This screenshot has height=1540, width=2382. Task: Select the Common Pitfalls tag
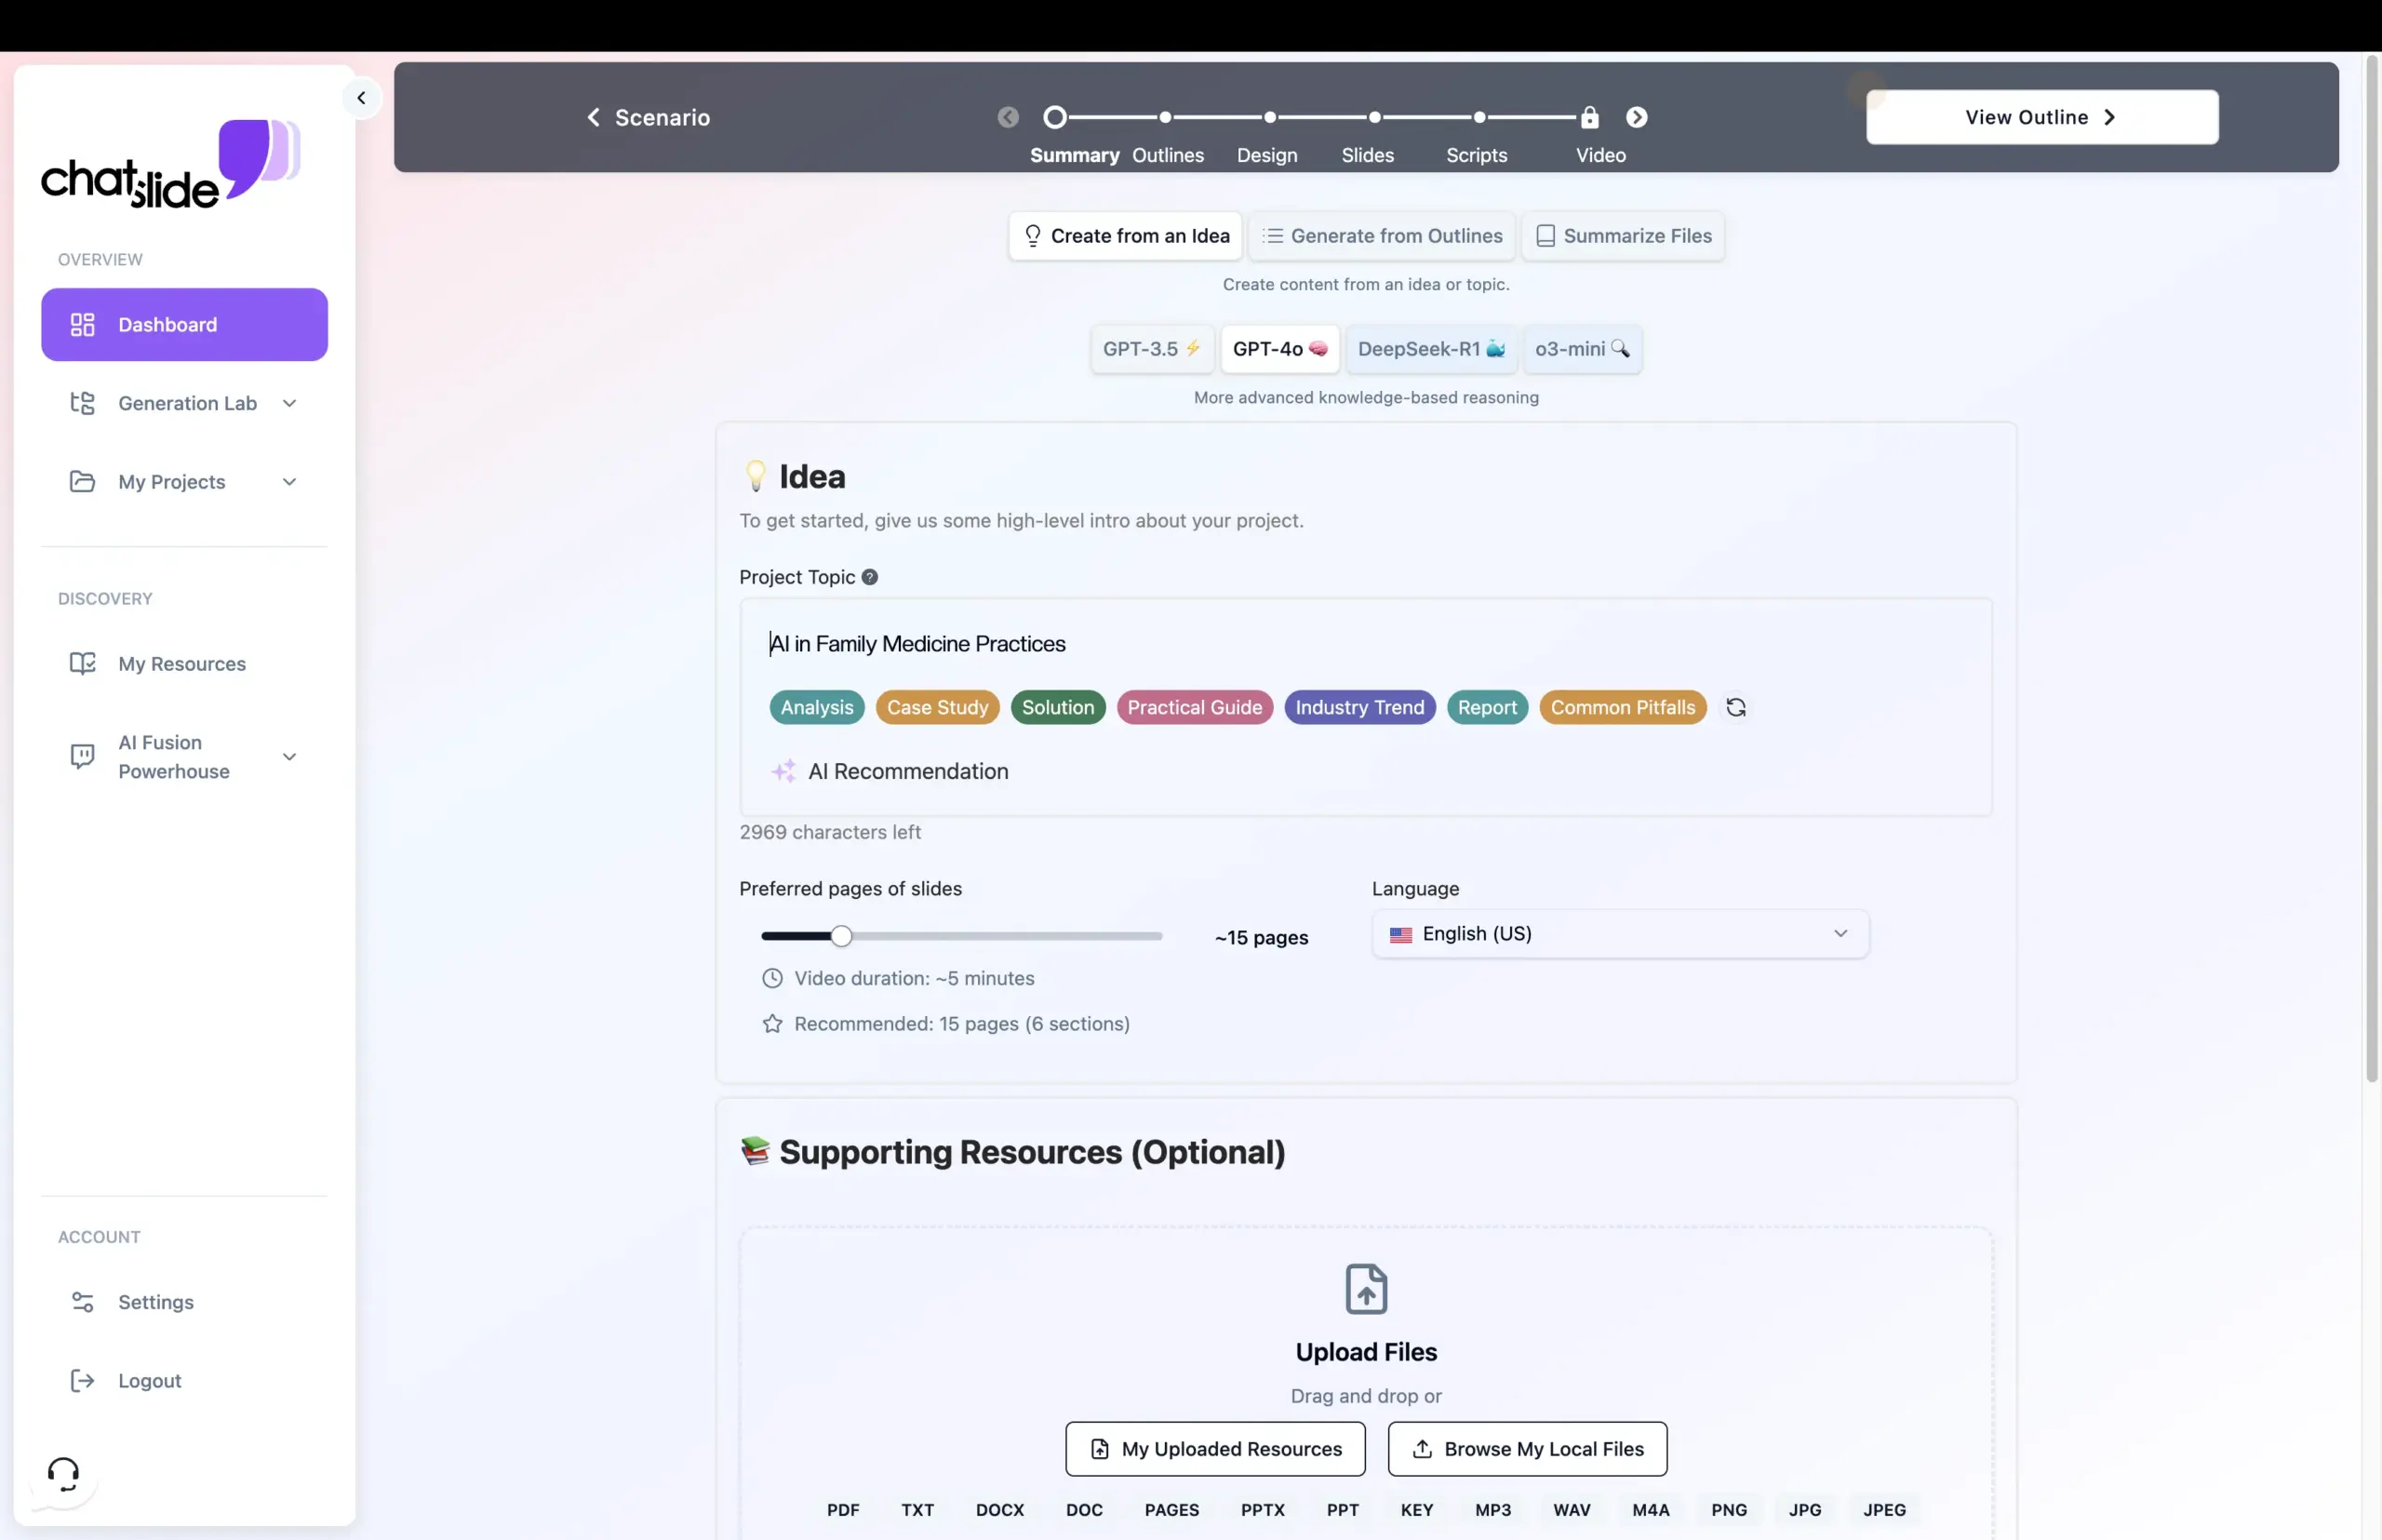(1623, 708)
